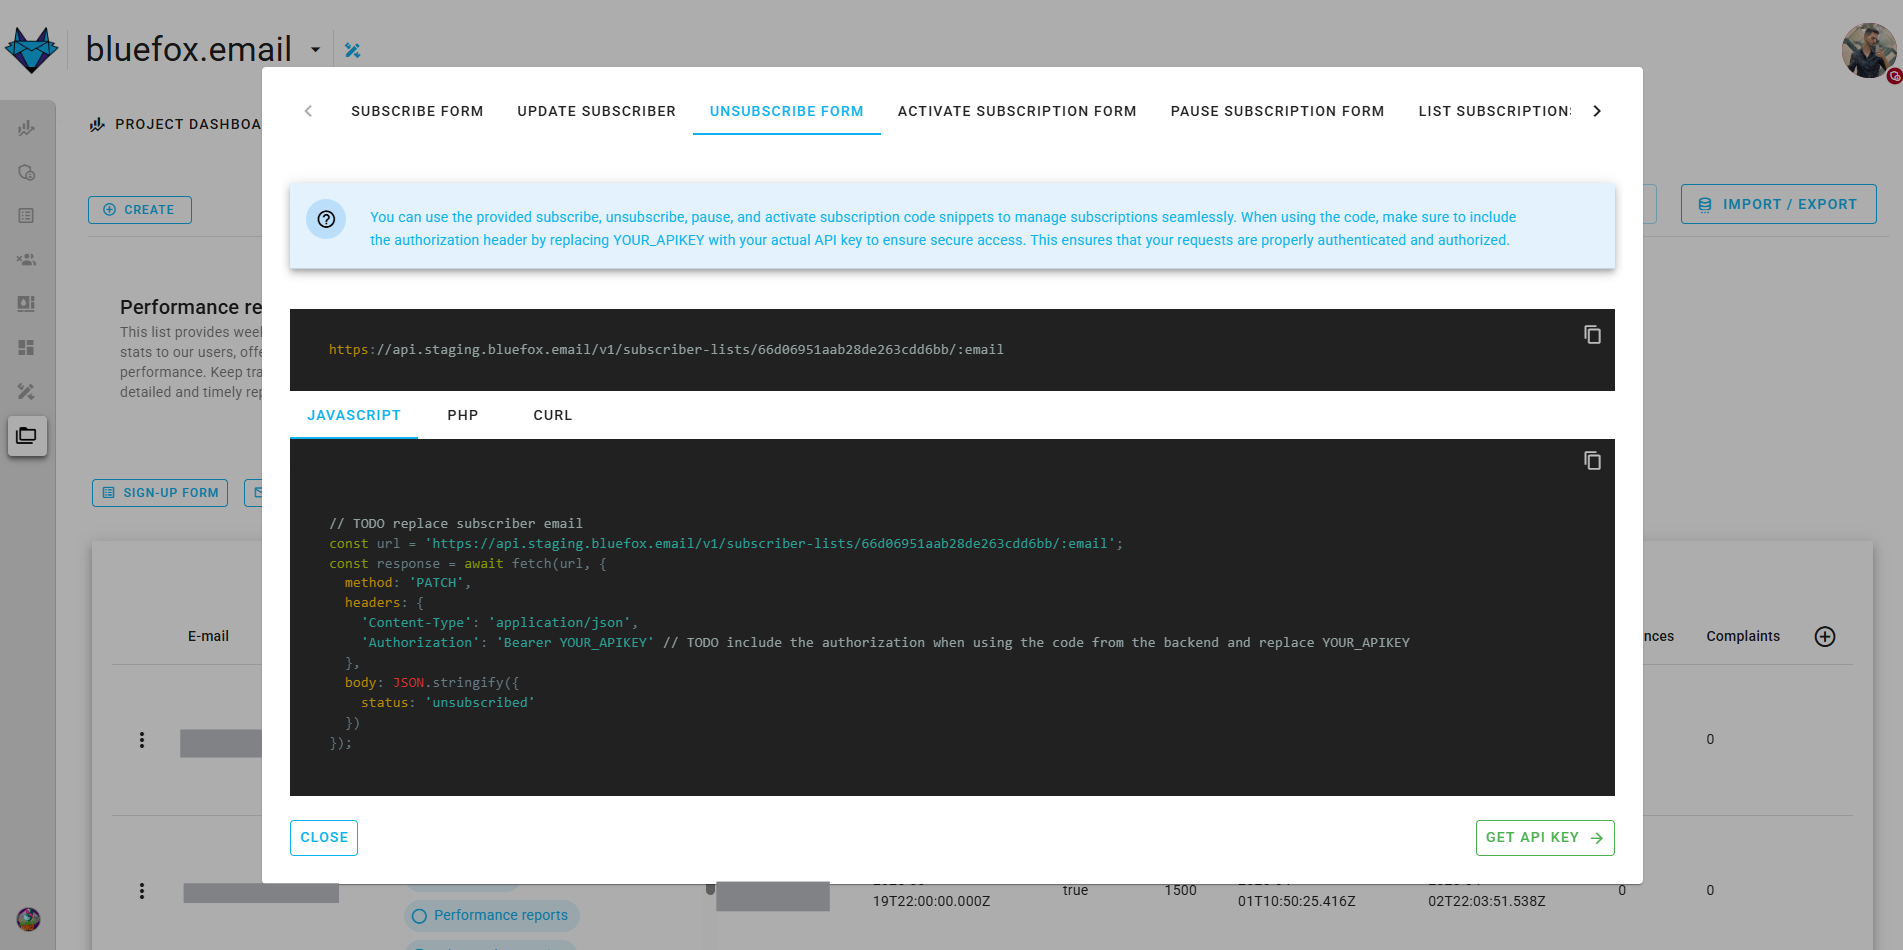Switch to the PHP code tab
1903x950 pixels.
[x=463, y=415]
